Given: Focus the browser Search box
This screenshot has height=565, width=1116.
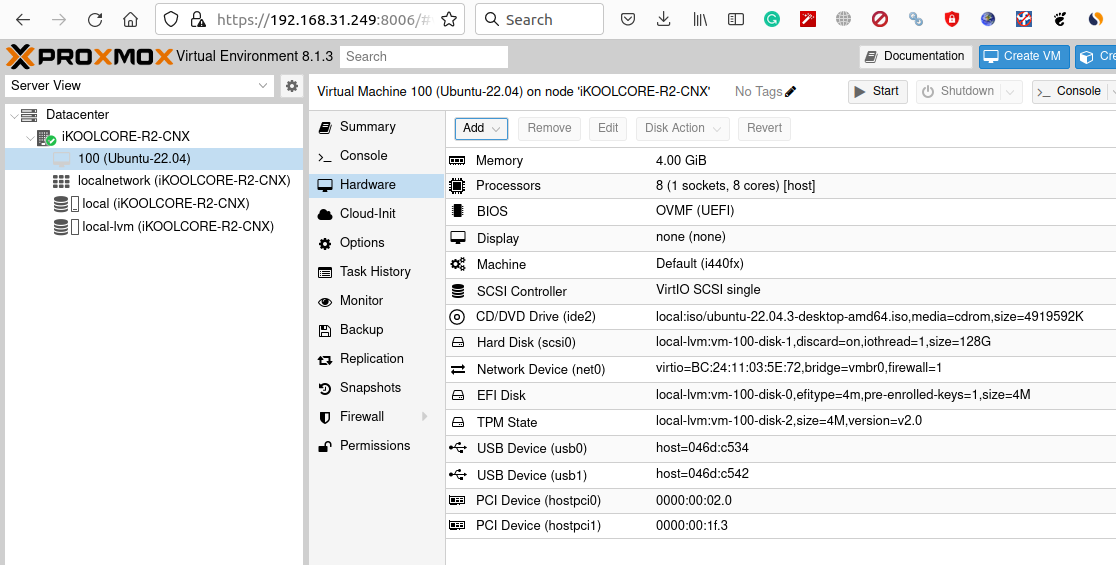Looking at the screenshot, I should pos(539,20).
